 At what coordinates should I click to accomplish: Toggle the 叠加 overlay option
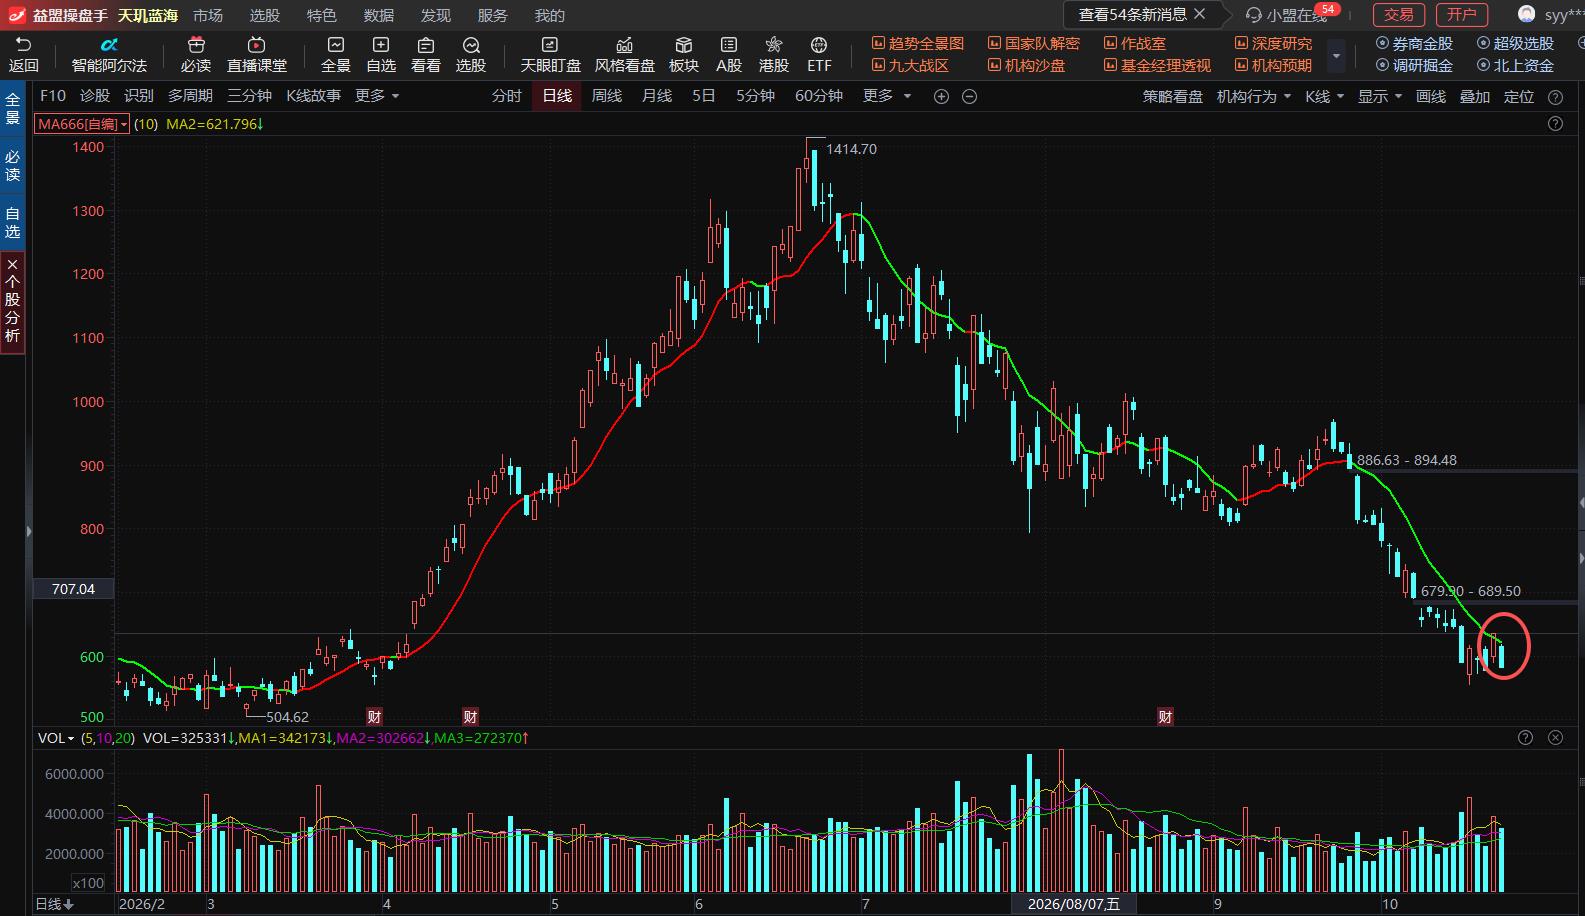click(1475, 96)
